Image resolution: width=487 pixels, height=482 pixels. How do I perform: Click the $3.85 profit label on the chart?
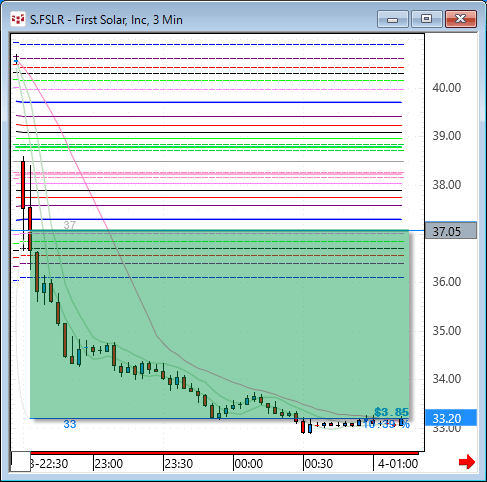pos(392,412)
